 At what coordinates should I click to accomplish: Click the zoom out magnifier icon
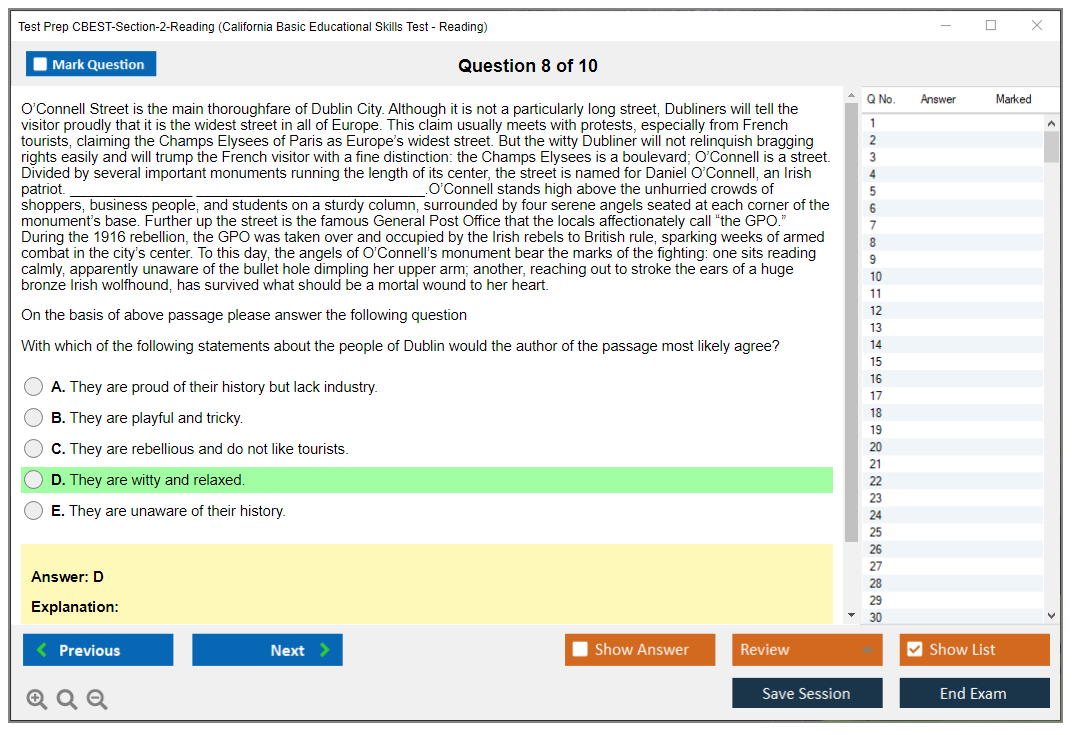point(97,700)
